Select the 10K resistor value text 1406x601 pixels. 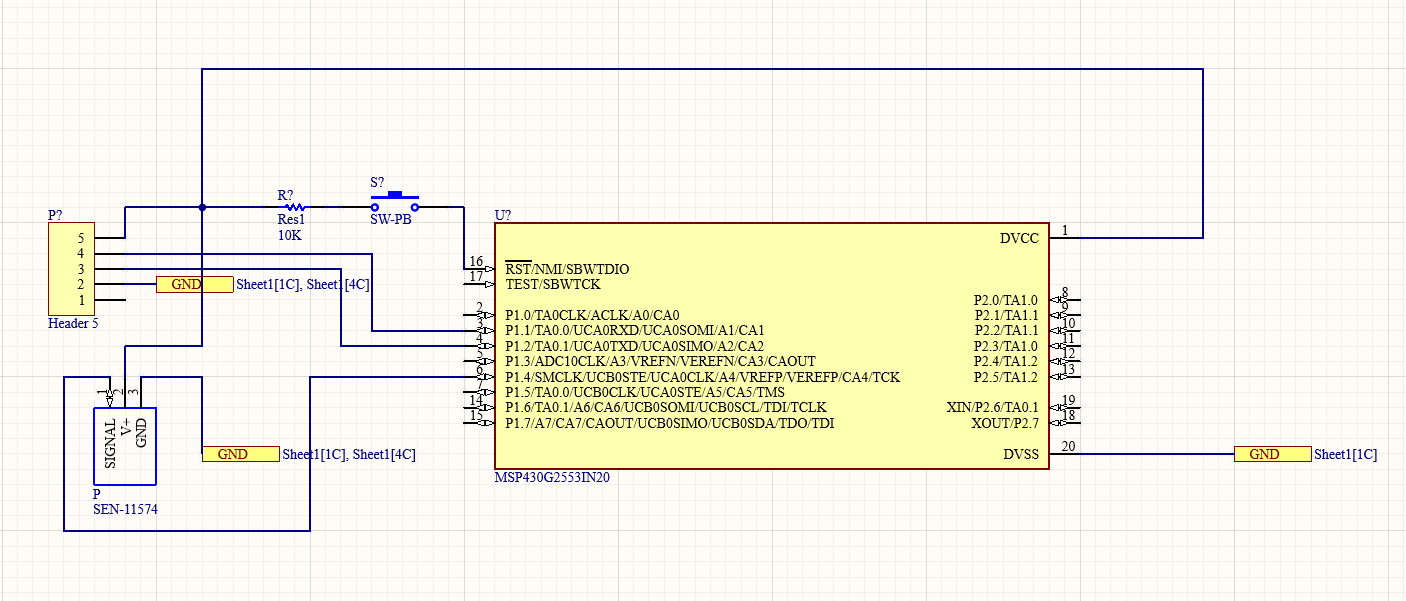click(289, 236)
